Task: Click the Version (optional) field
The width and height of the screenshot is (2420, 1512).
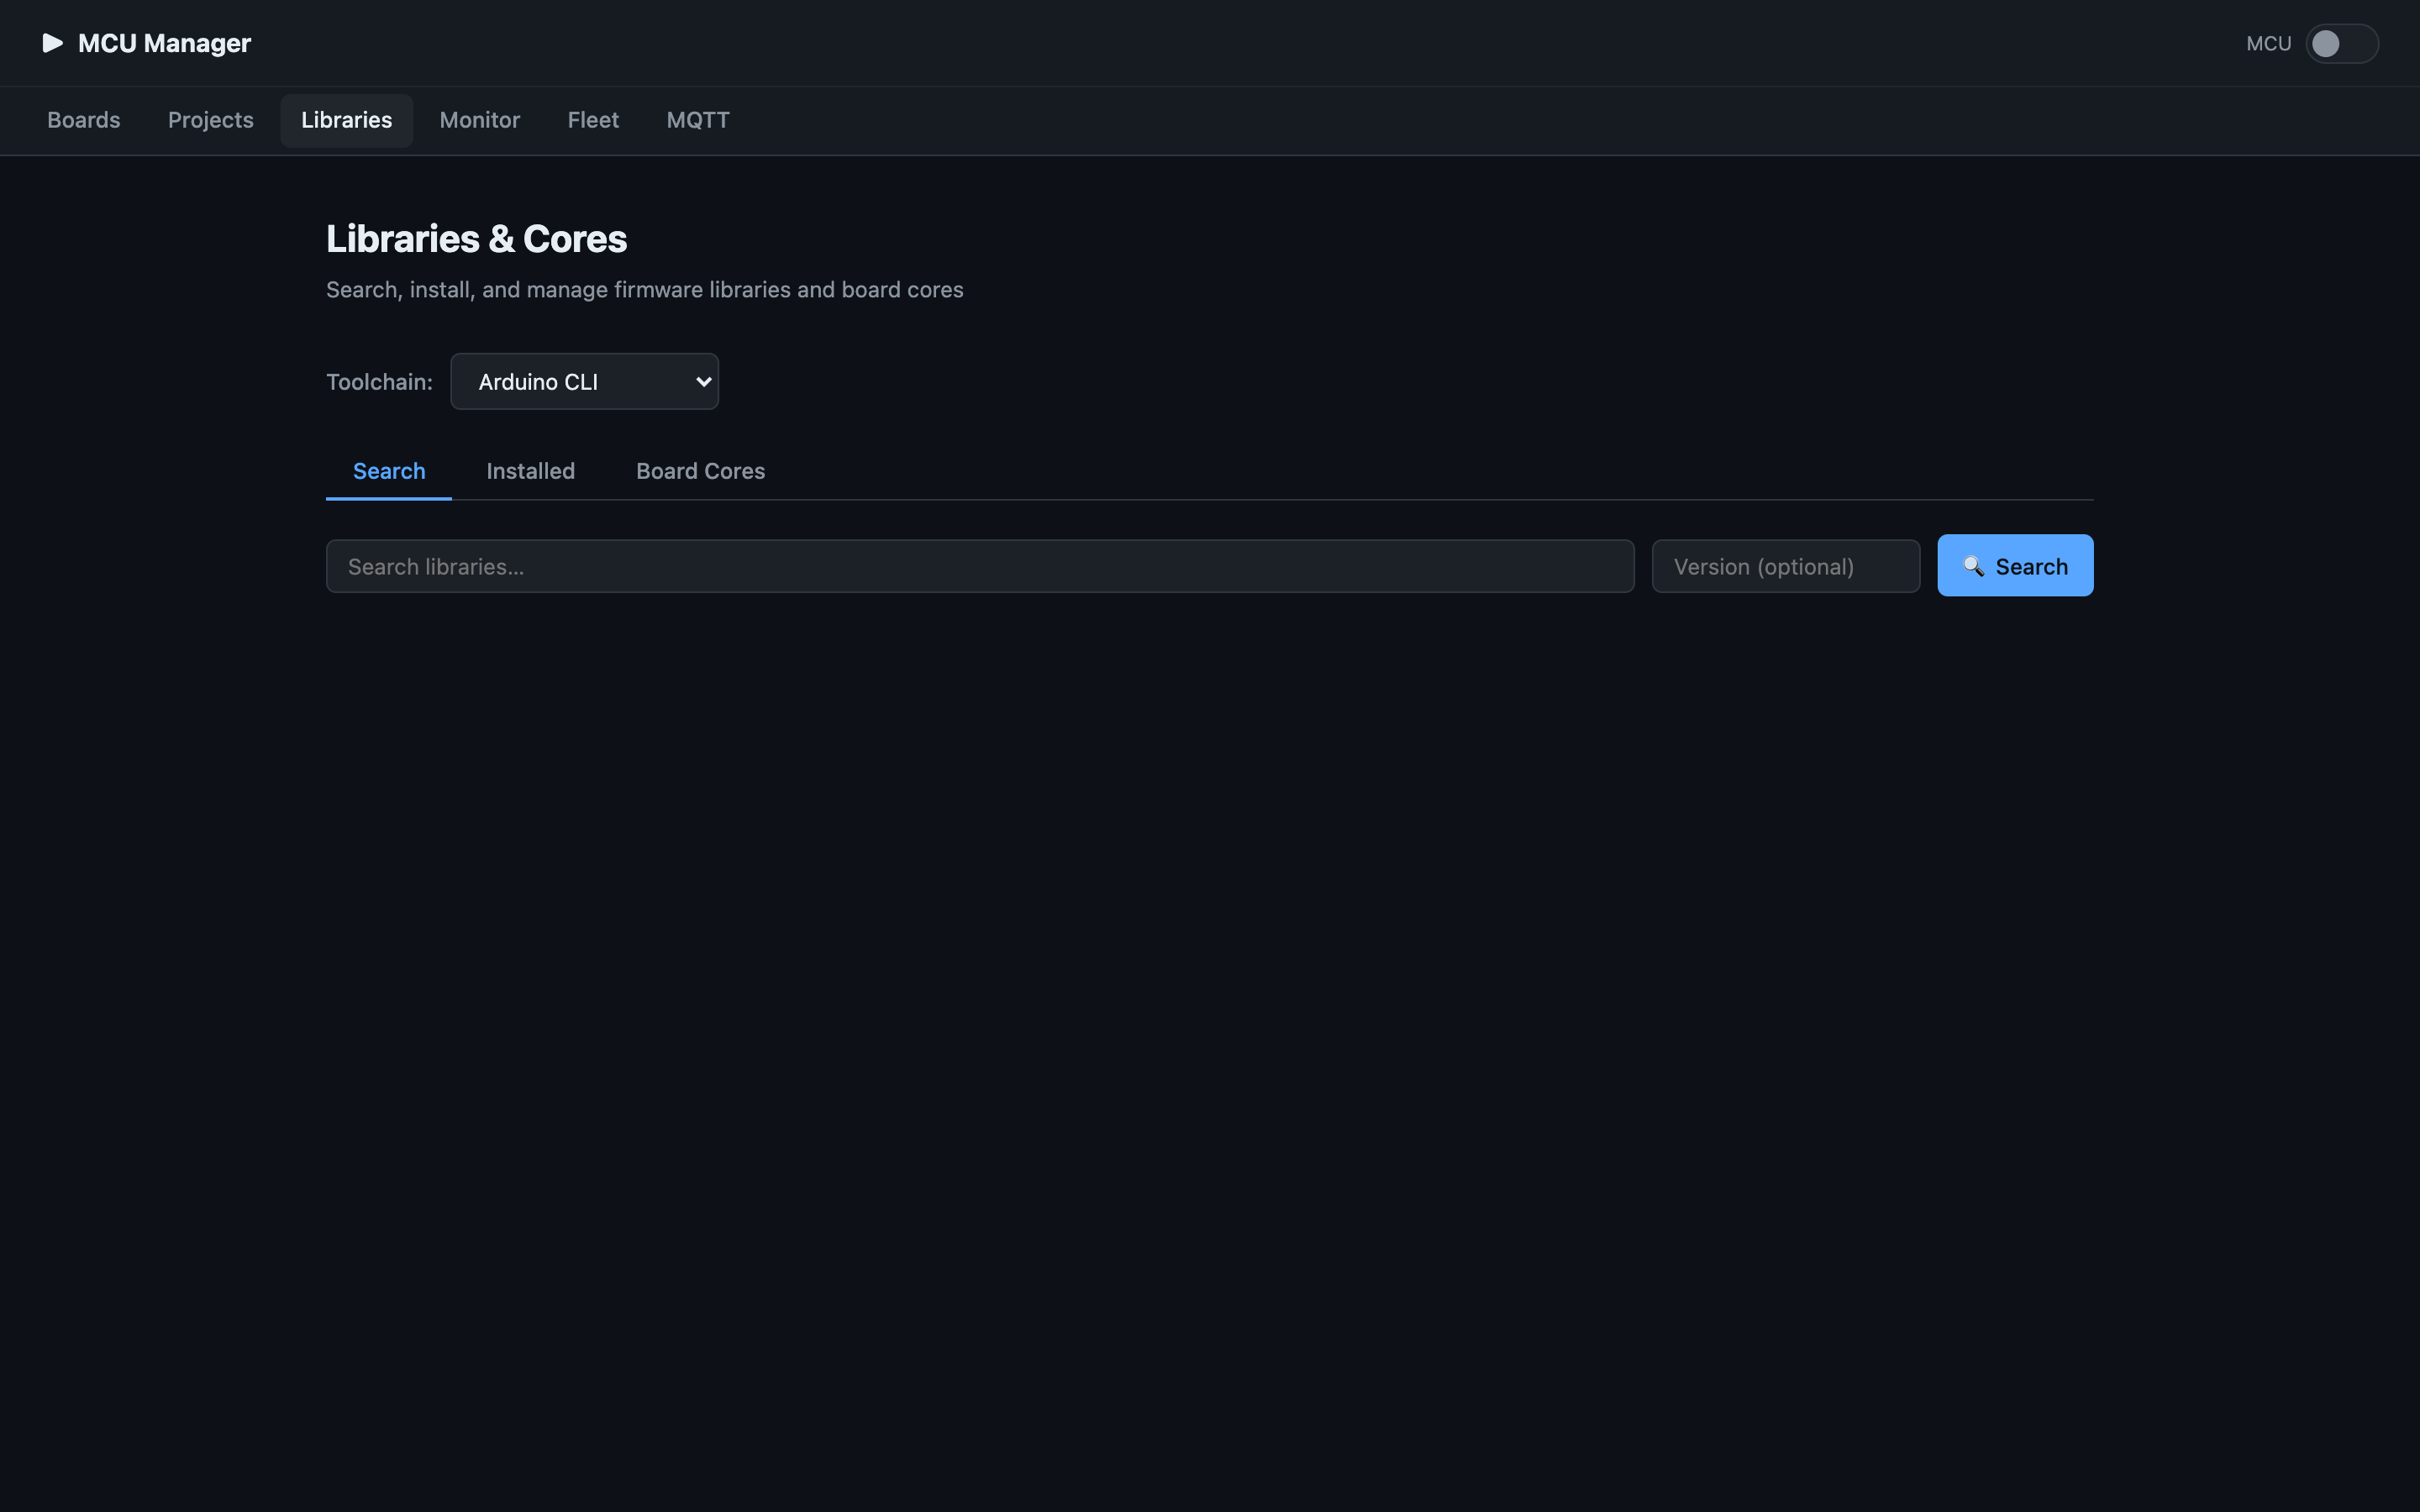Action: (1785, 566)
